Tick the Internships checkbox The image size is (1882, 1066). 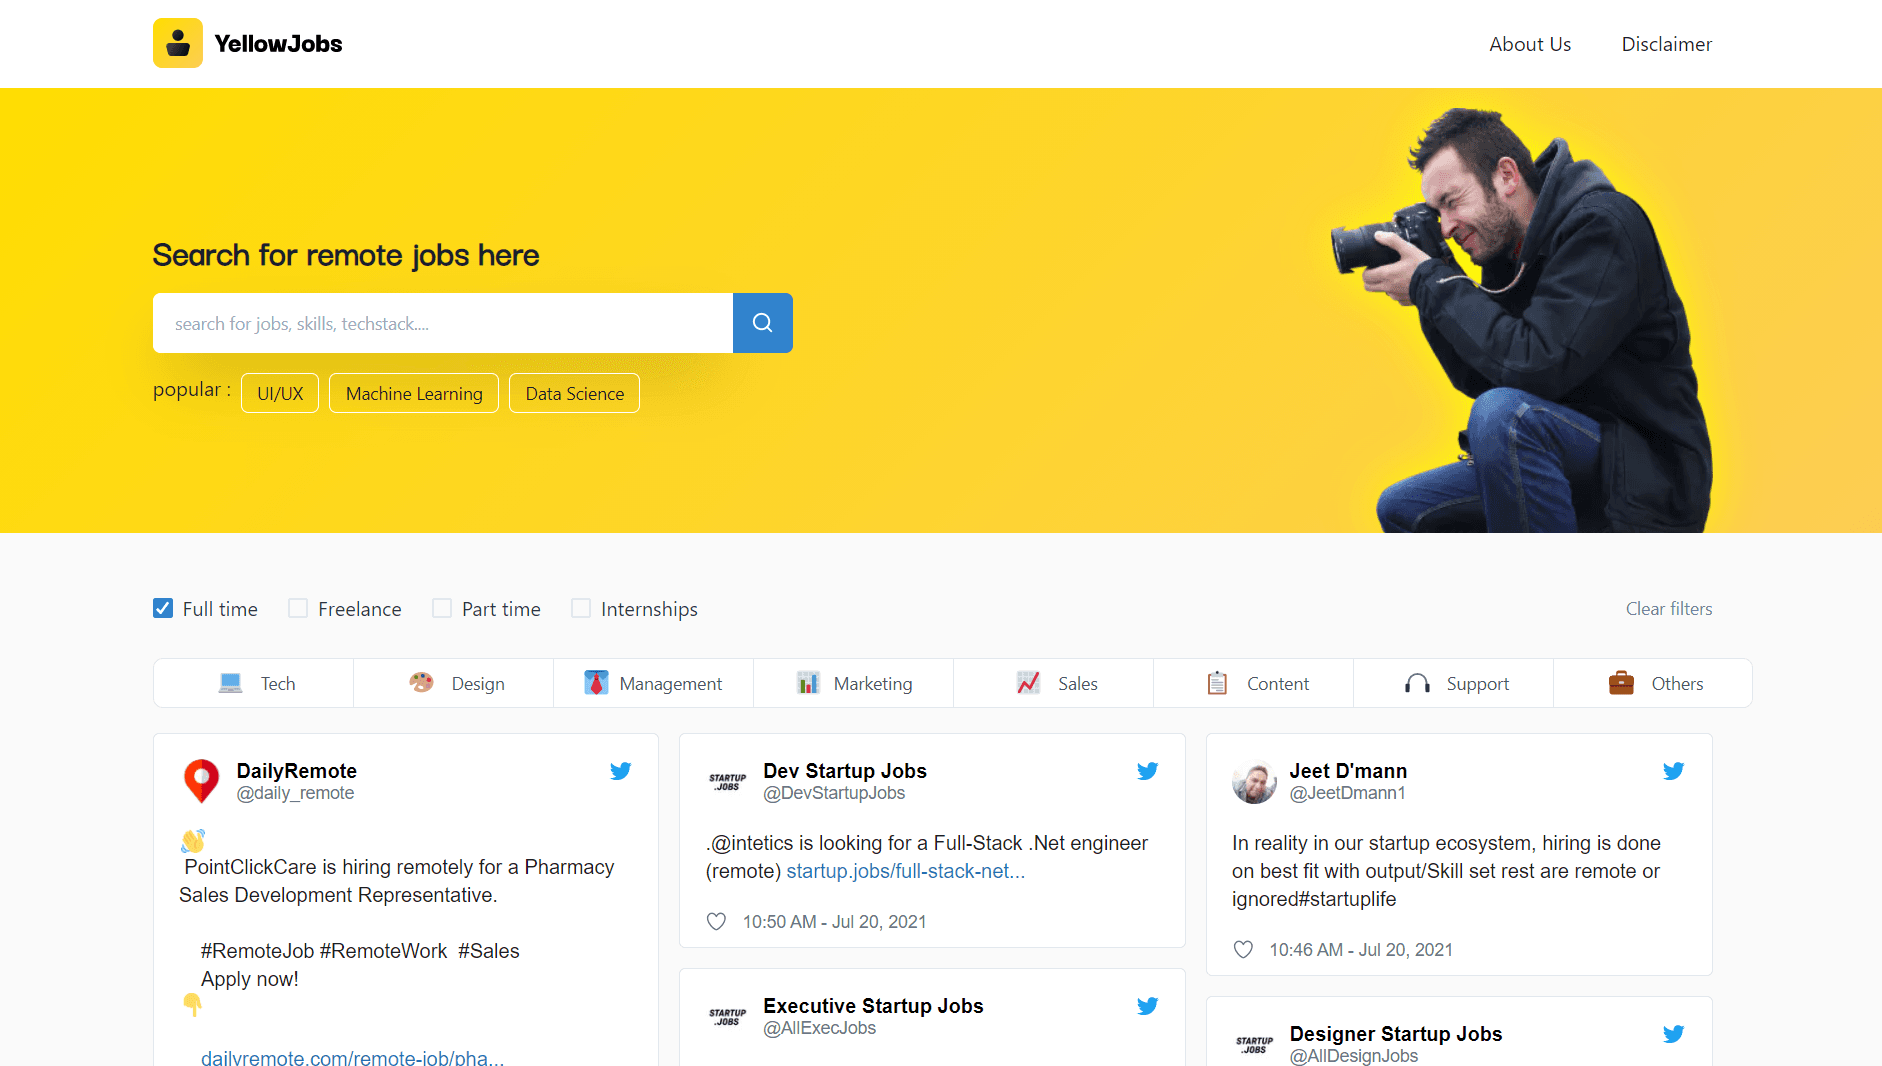click(581, 608)
